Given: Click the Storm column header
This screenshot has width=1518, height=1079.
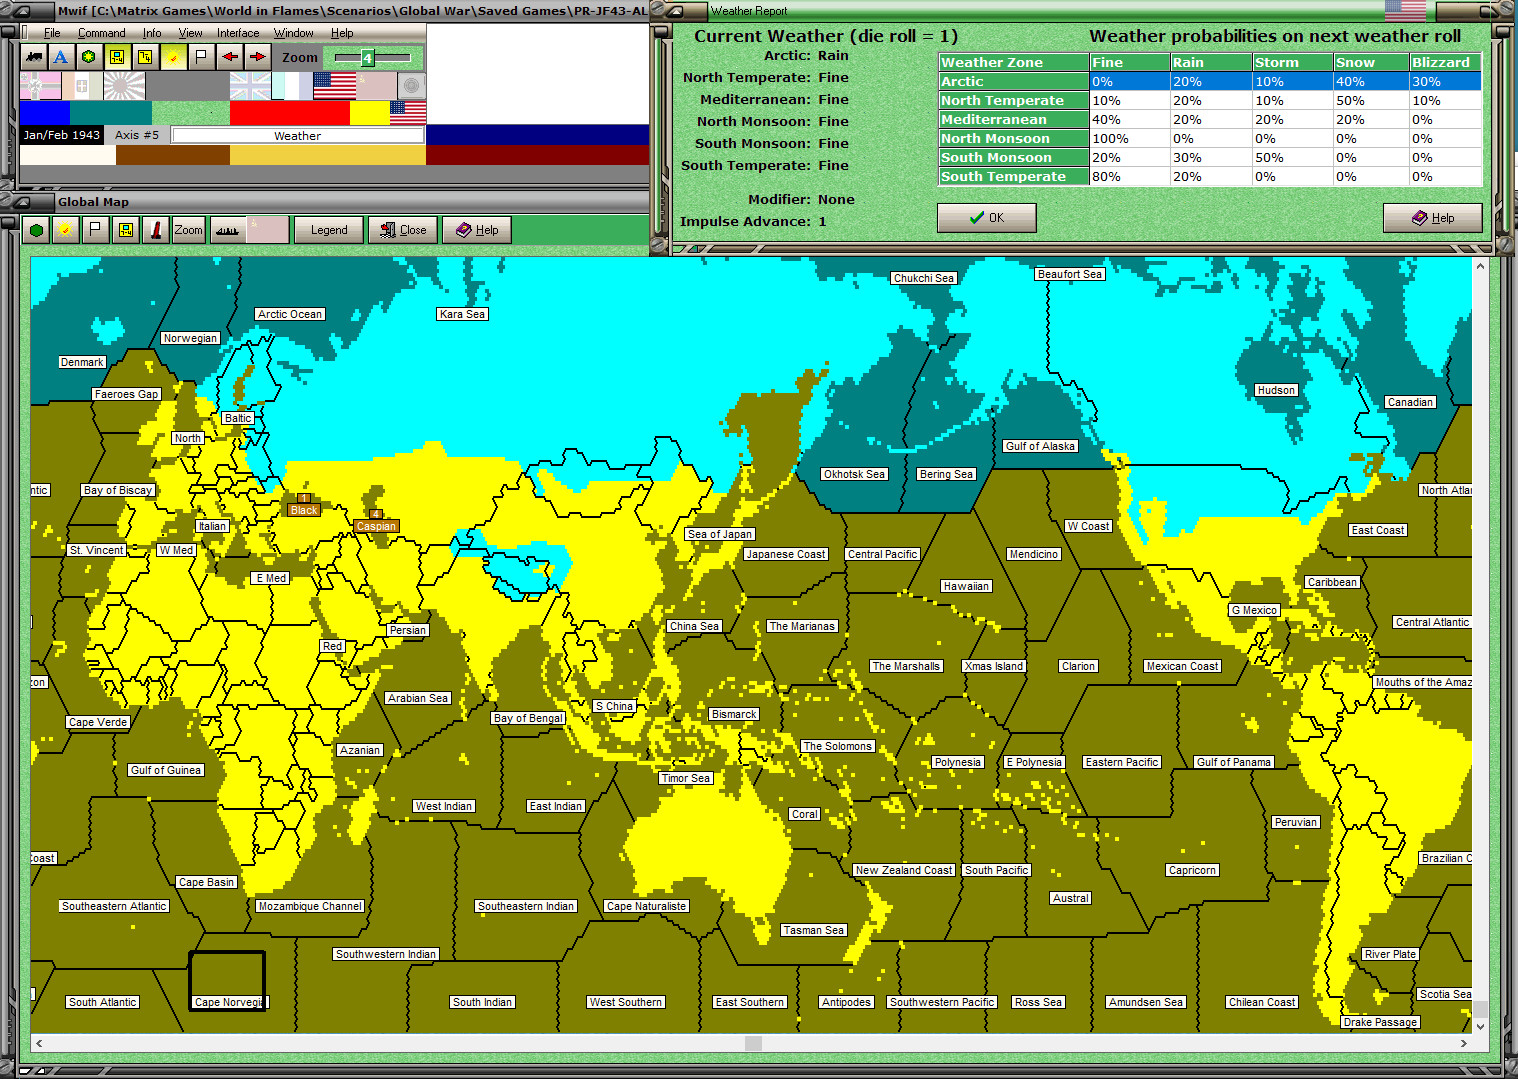Looking at the screenshot, I should click(1292, 62).
